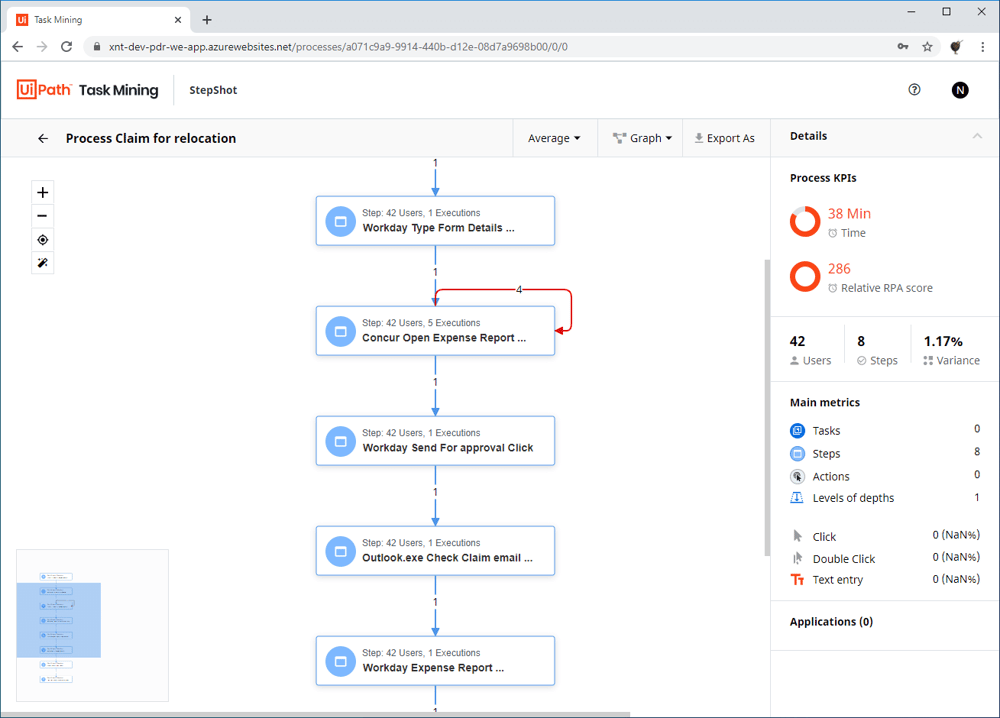The width and height of the screenshot is (1000, 718).
Task: Click the Outlook.exe Check Claim email step icon
Action: click(341, 552)
